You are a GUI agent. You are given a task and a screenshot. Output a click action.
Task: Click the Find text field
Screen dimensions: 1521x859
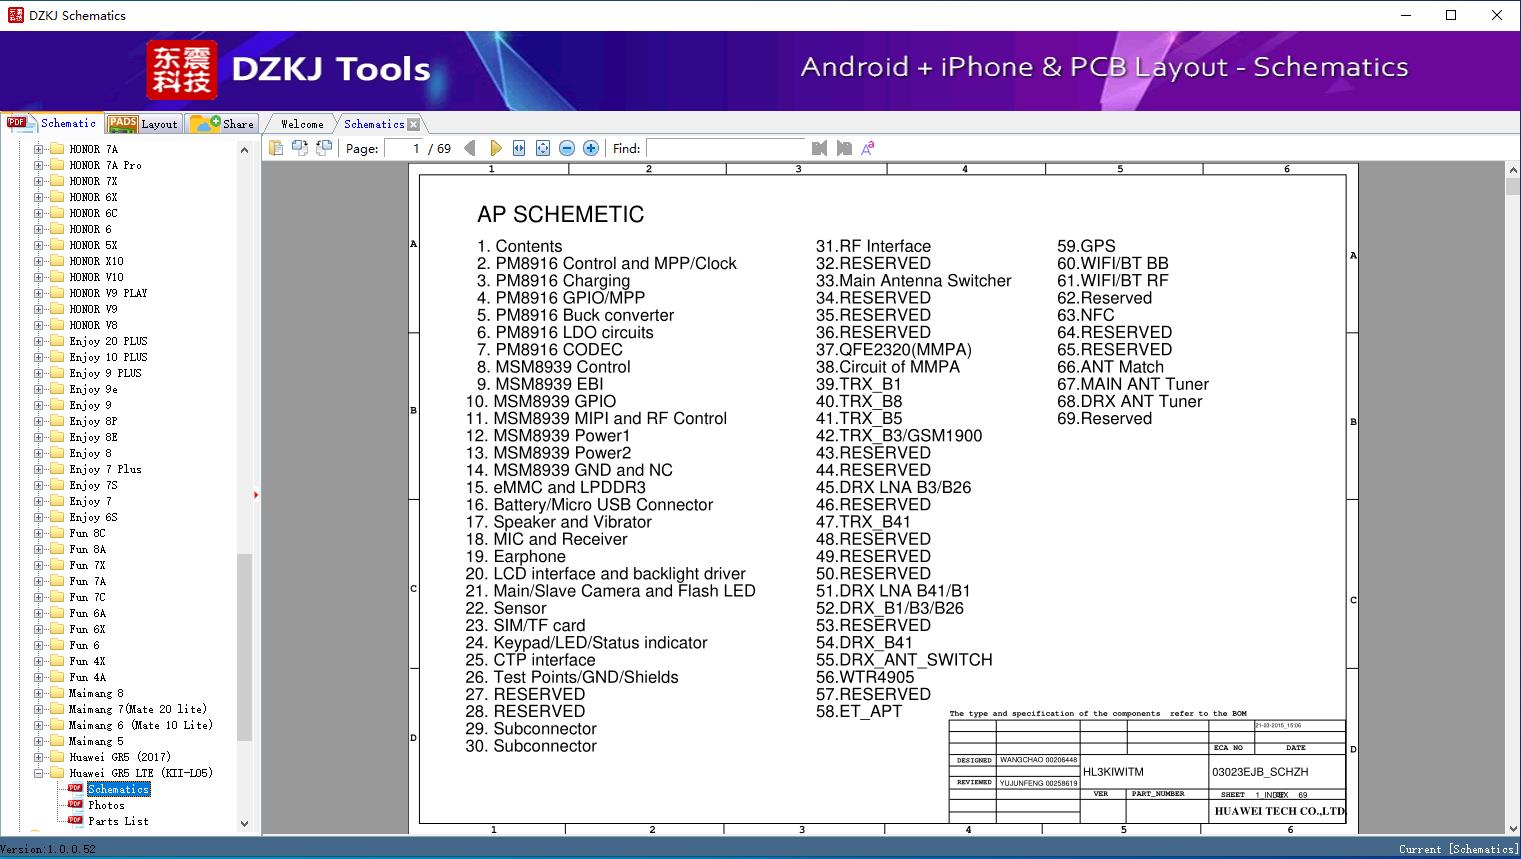725,148
